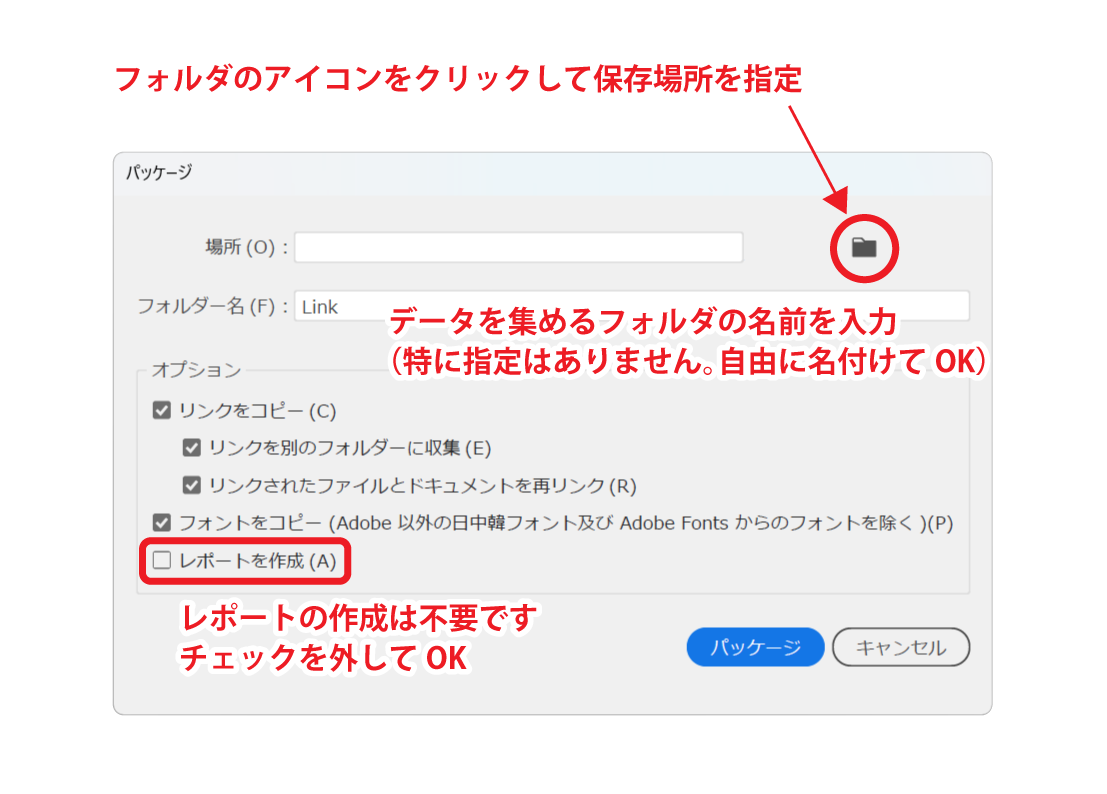Disable リンクを別のフォルダーに収集 (E)
Image resolution: width=1107 pixels, height=794 pixels.
[x=192, y=447]
